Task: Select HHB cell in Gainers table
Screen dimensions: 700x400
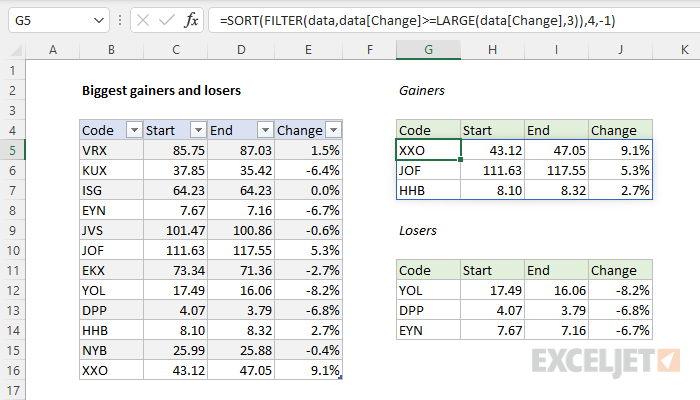Action: [x=429, y=191]
